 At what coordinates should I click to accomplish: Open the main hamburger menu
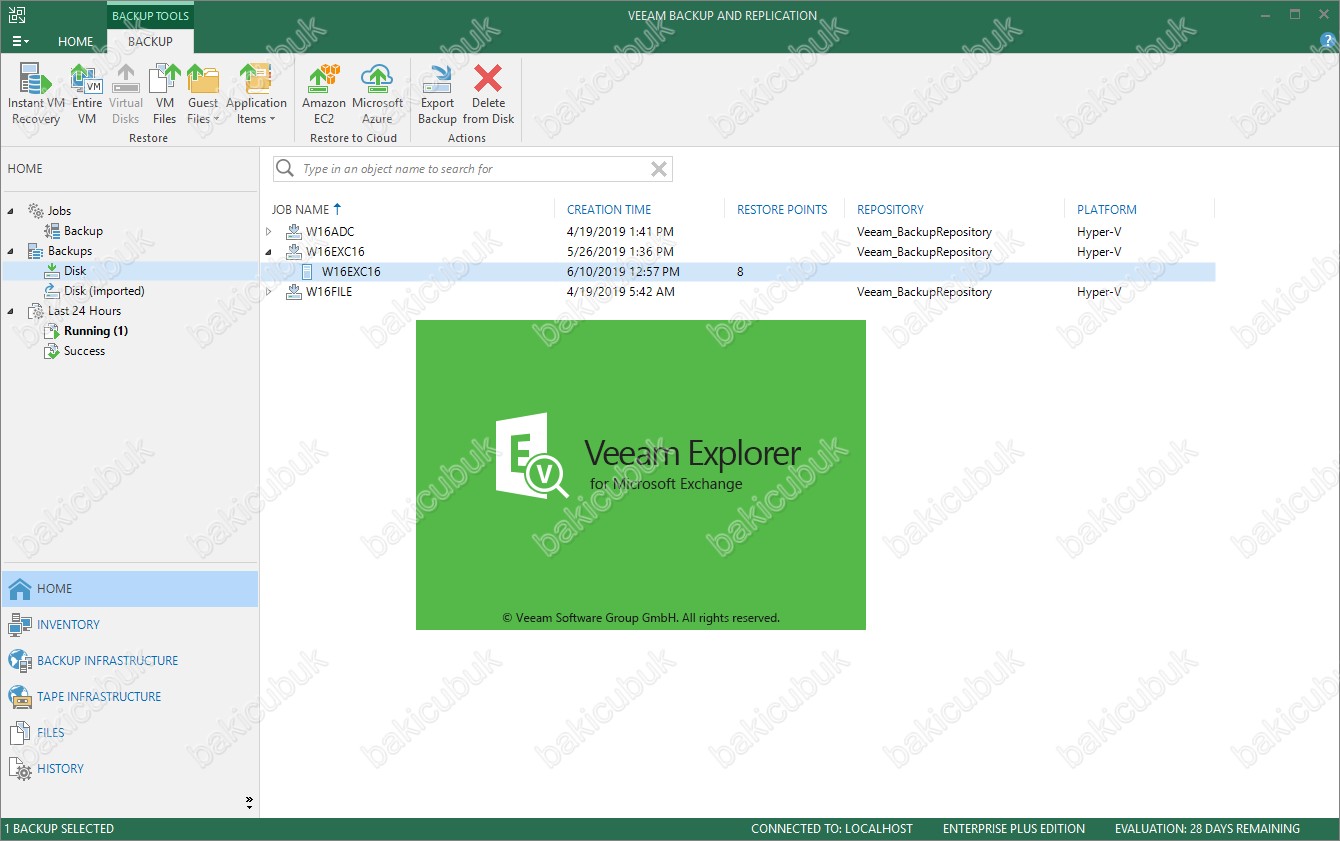pyautogui.click(x=20, y=42)
